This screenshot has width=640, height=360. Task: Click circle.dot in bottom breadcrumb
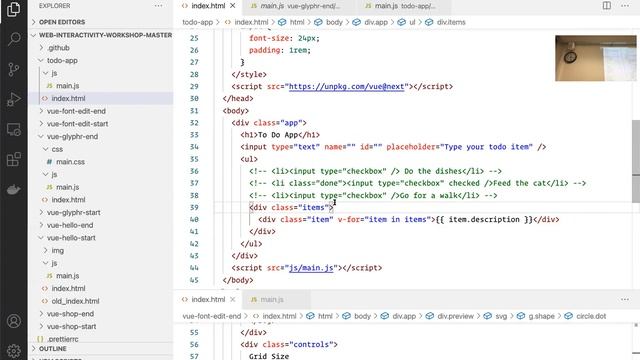pyautogui.click(x=591, y=316)
